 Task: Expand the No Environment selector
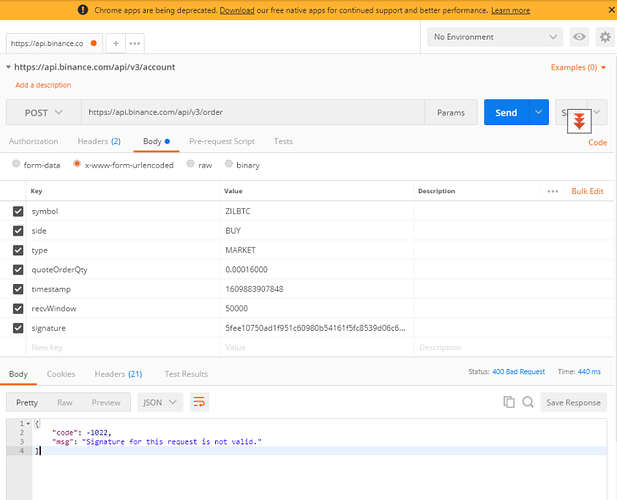(495, 37)
